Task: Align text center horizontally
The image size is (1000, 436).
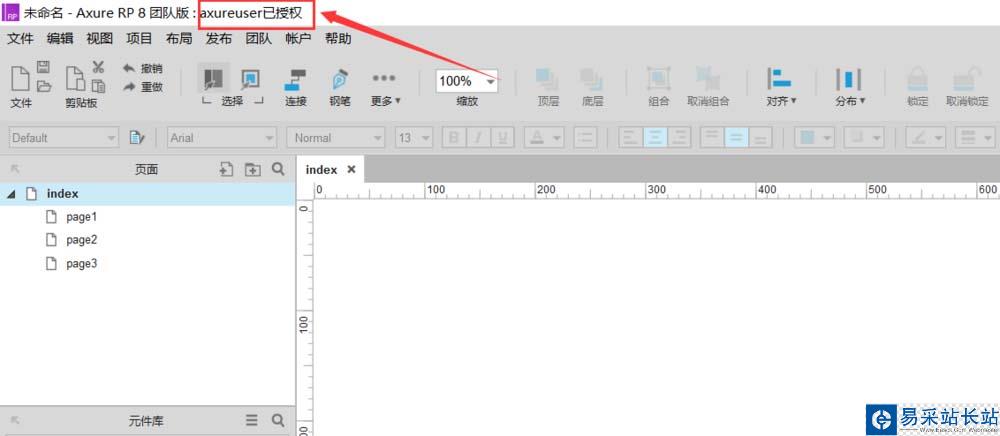Action: click(654, 138)
